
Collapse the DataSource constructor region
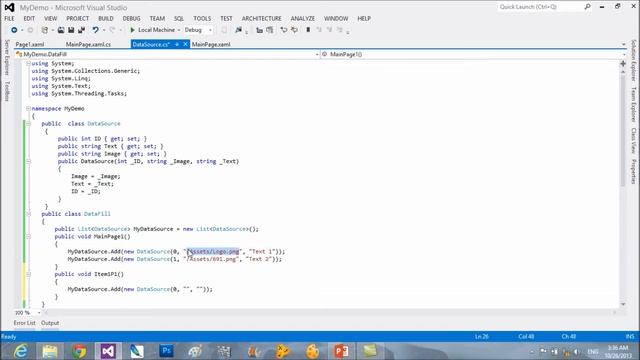[x=28, y=161]
